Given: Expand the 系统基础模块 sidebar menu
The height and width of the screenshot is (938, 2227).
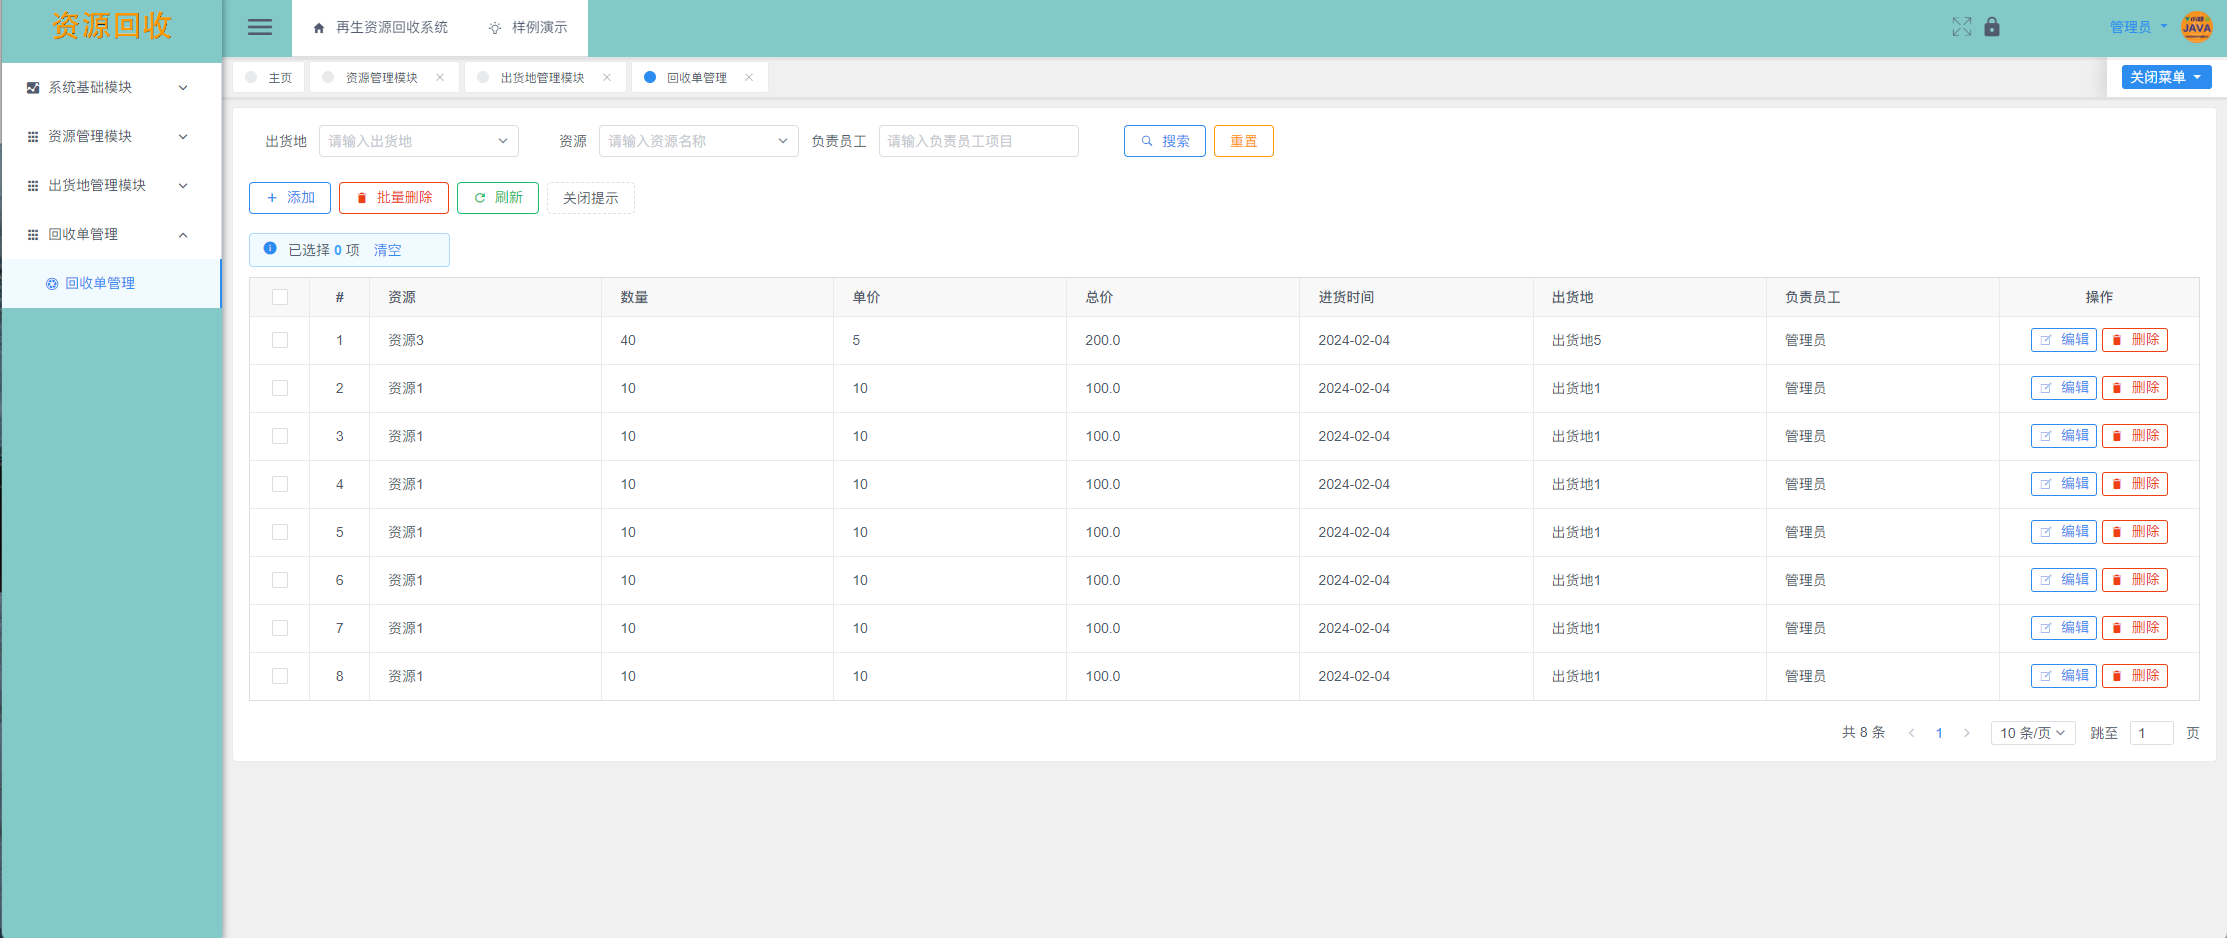Looking at the screenshot, I should click(110, 88).
